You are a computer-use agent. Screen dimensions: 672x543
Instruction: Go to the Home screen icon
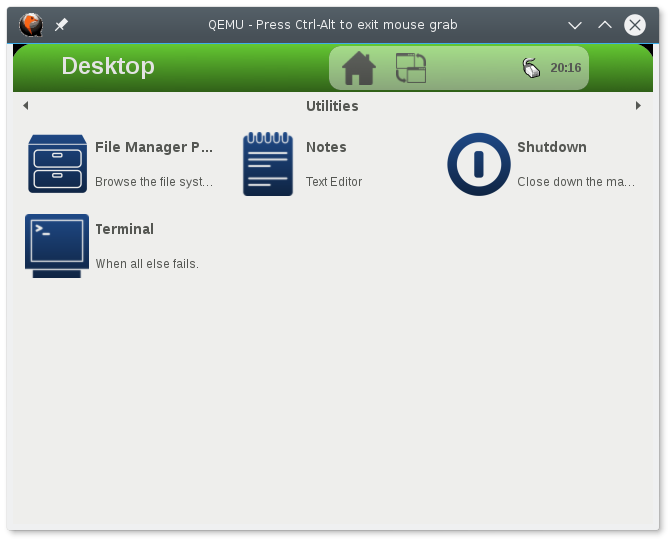[x=359, y=68]
